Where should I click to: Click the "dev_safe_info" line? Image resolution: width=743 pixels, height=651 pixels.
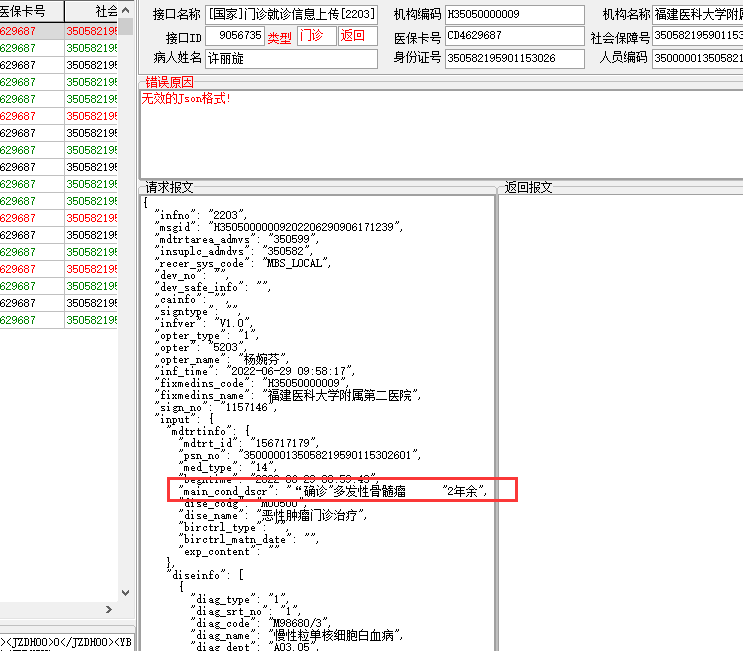[212, 288]
